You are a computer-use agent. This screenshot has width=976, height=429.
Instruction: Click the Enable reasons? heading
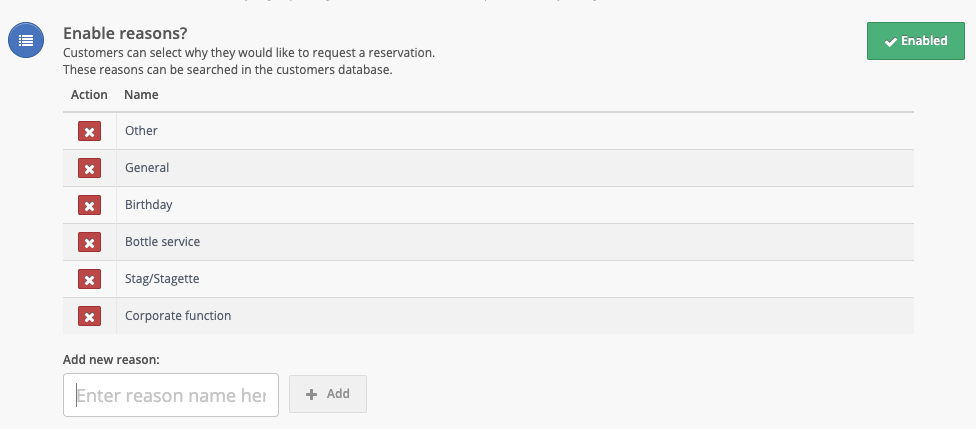pos(125,33)
